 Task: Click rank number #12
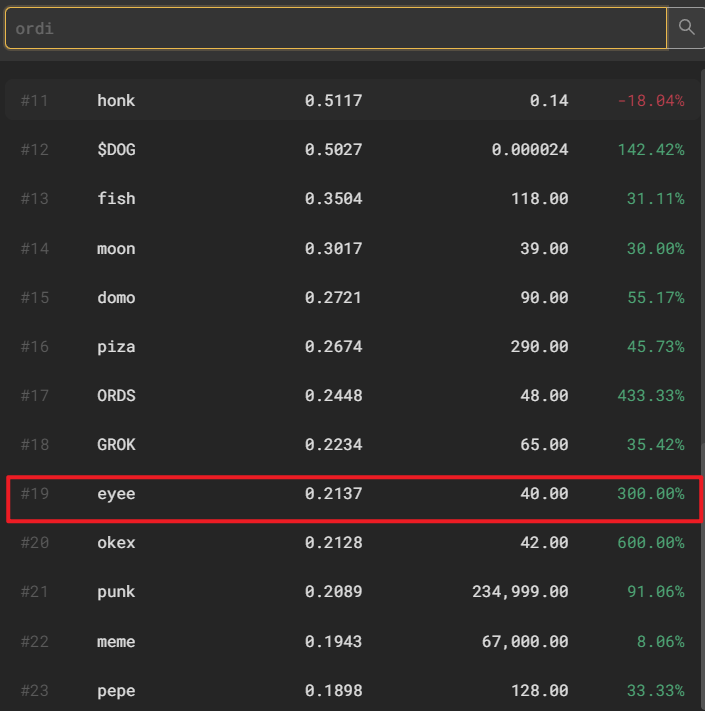click(34, 149)
